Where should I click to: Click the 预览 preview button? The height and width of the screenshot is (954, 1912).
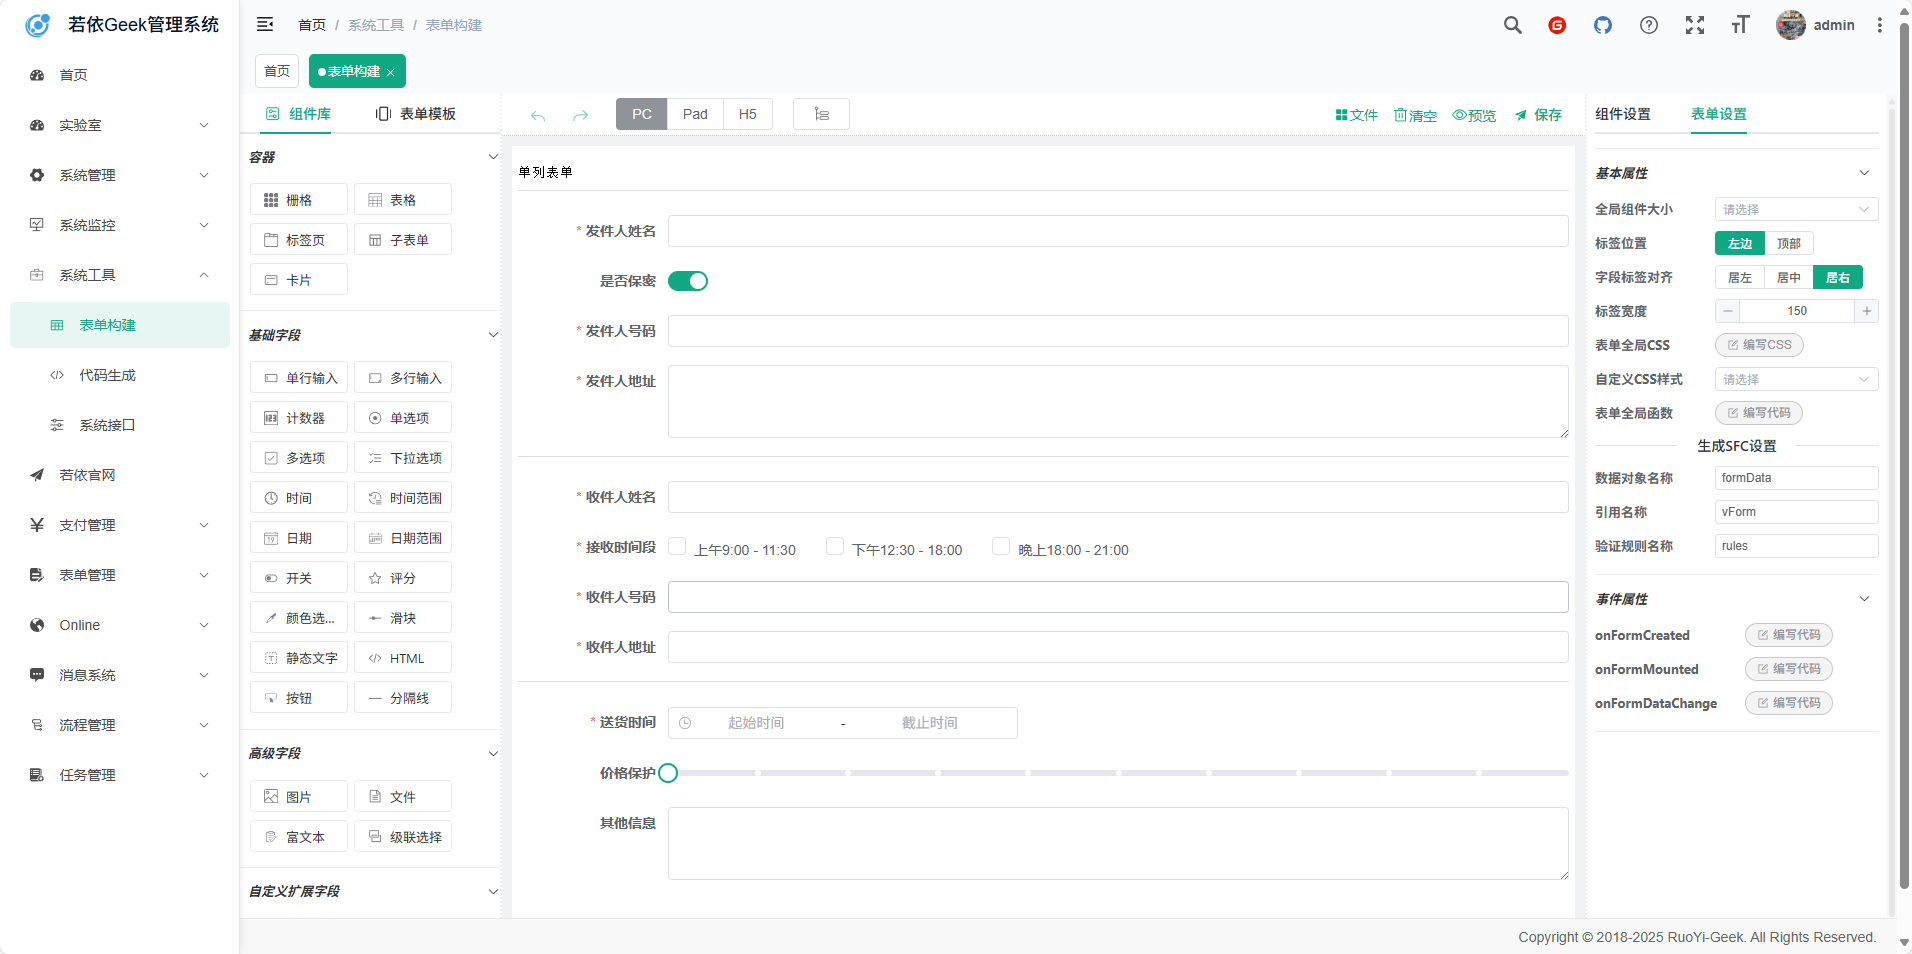click(x=1474, y=115)
